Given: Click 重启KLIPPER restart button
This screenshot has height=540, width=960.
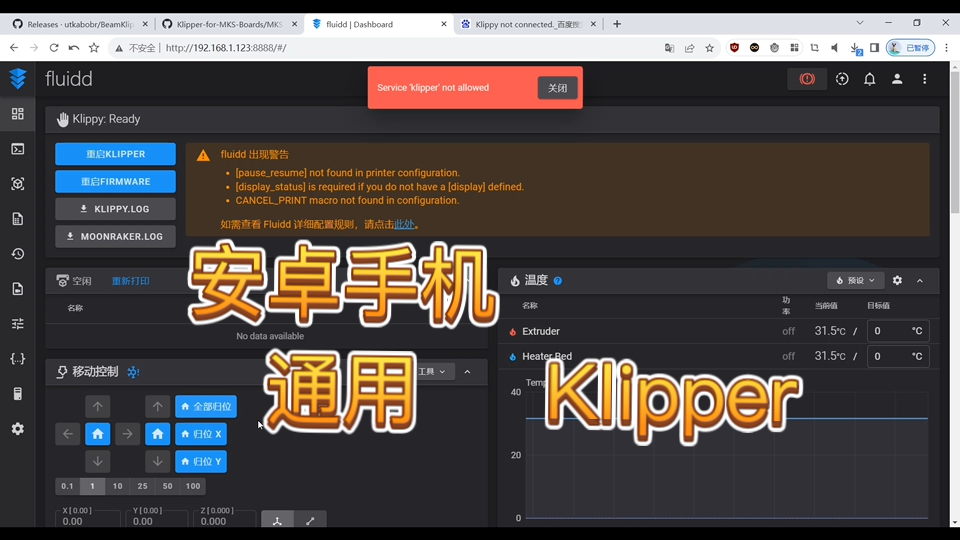Looking at the screenshot, I should (x=115, y=154).
